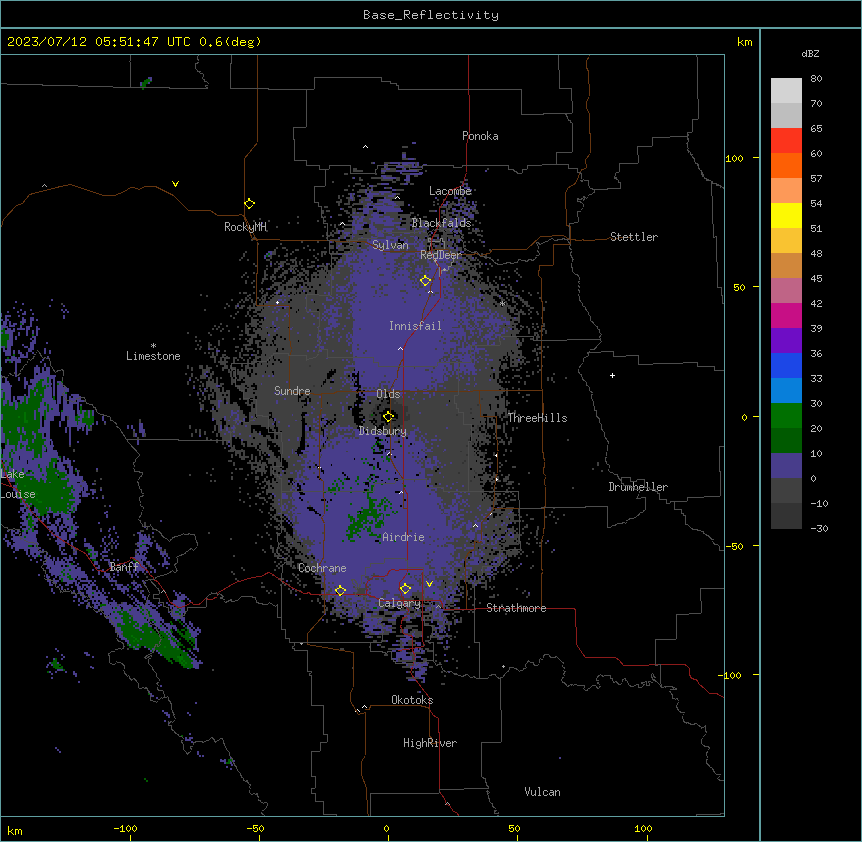862x842 pixels.
Task: Select the asterisk marker above Limestone
Action: 153,346
